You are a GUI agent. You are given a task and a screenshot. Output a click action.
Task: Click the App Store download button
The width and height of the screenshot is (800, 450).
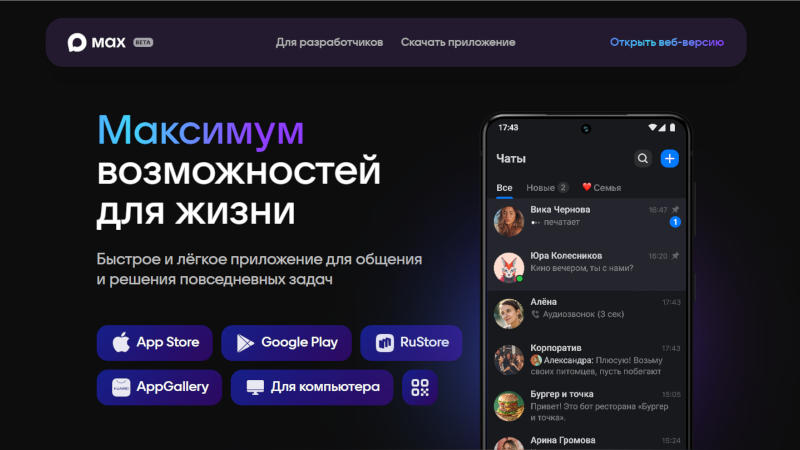(155, 342)
